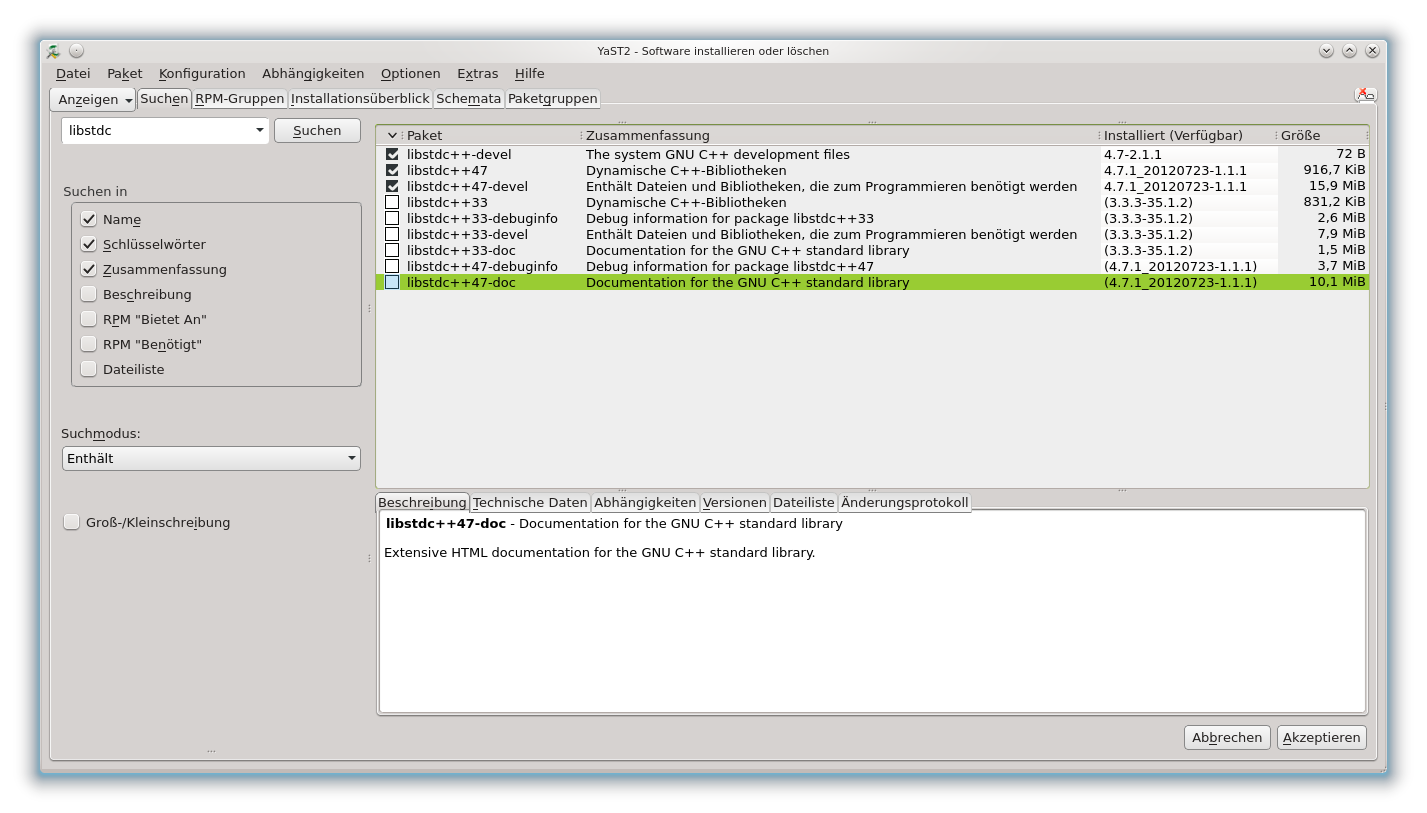Uncheck the Name search option
Screen dimensions: 1427x813
[89, 219]
